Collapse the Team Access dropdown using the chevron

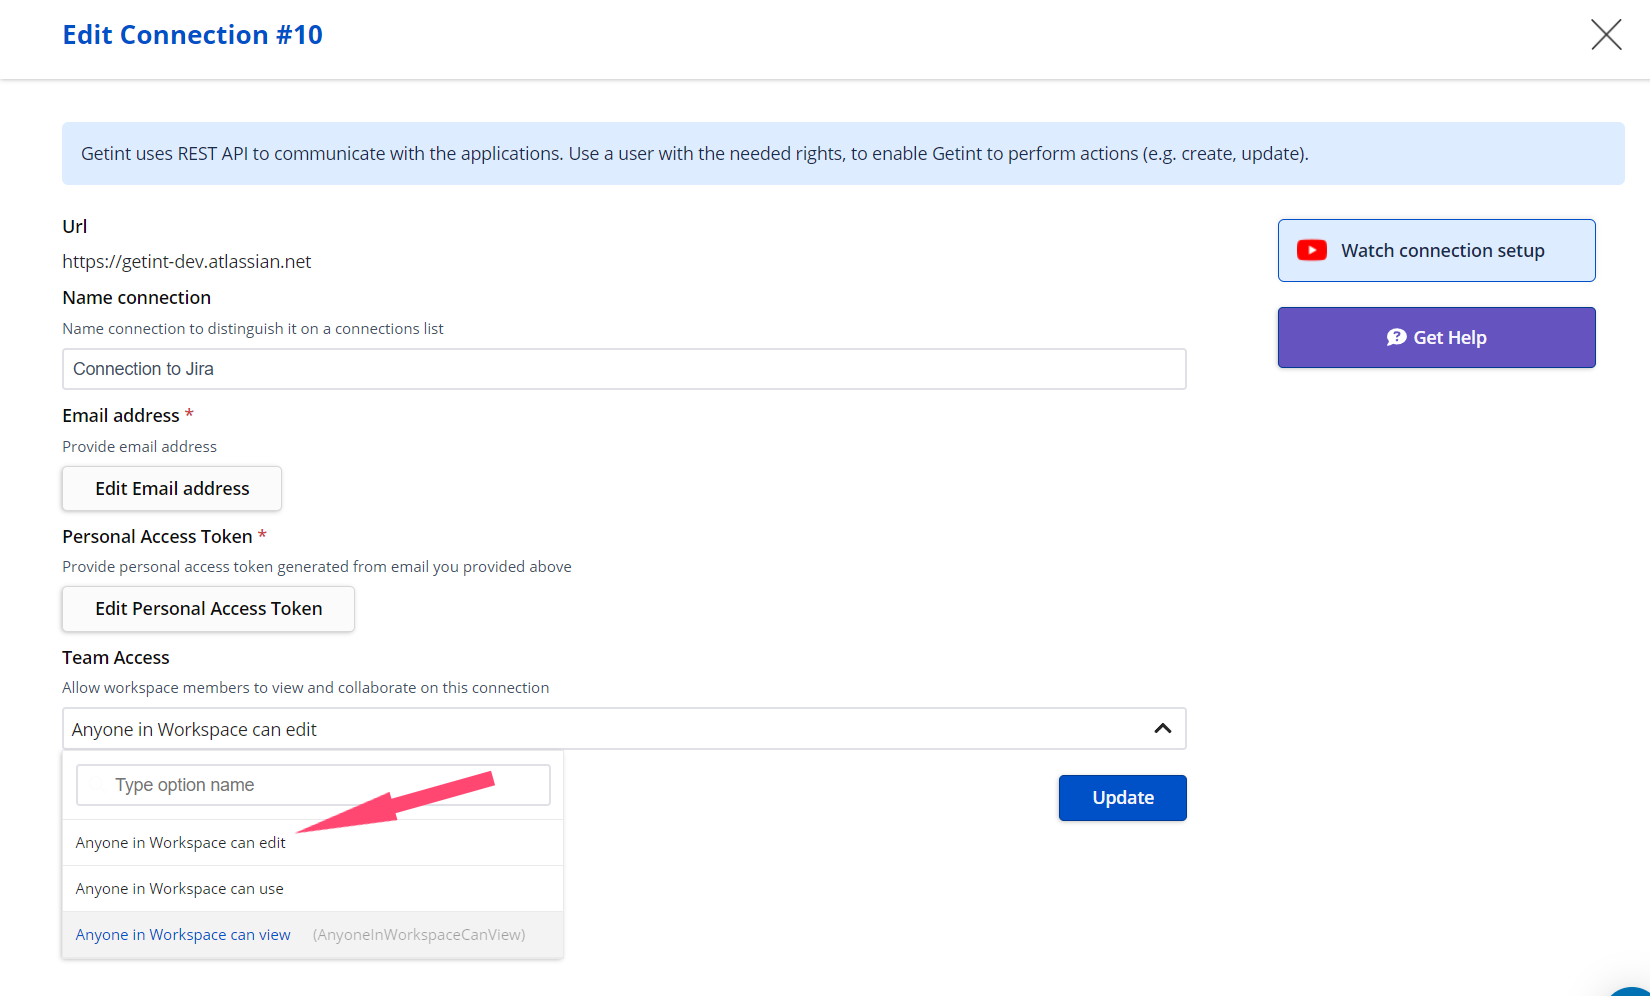1162,729
